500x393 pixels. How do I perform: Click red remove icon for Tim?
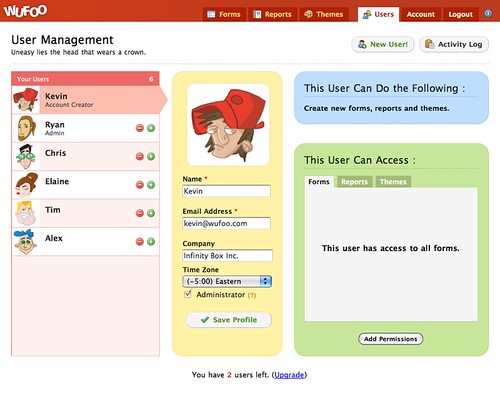(x=140, y=213)
